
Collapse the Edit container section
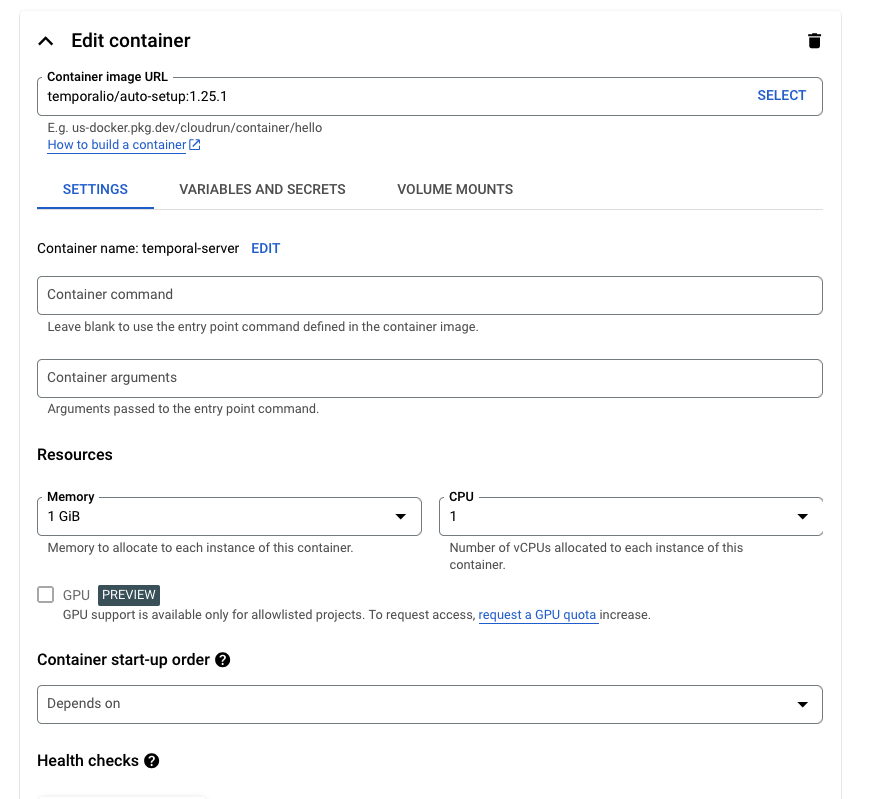[45, 41]
